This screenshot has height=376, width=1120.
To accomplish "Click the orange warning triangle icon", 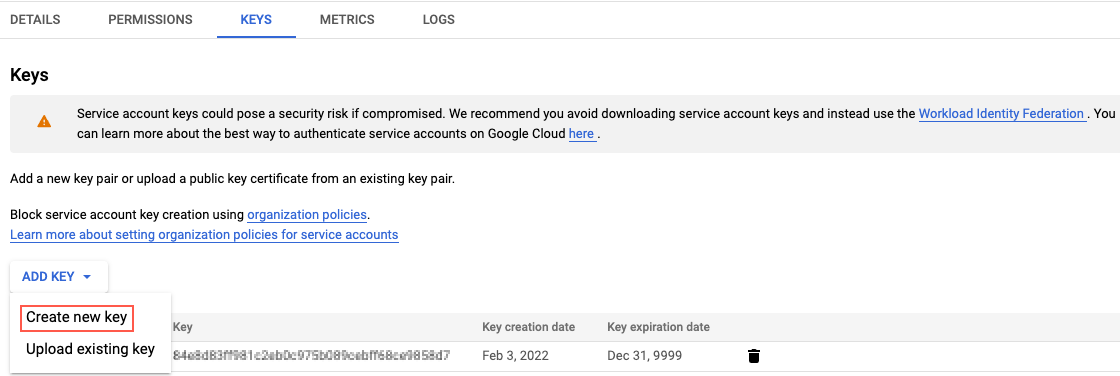I will tap(44, 122).
